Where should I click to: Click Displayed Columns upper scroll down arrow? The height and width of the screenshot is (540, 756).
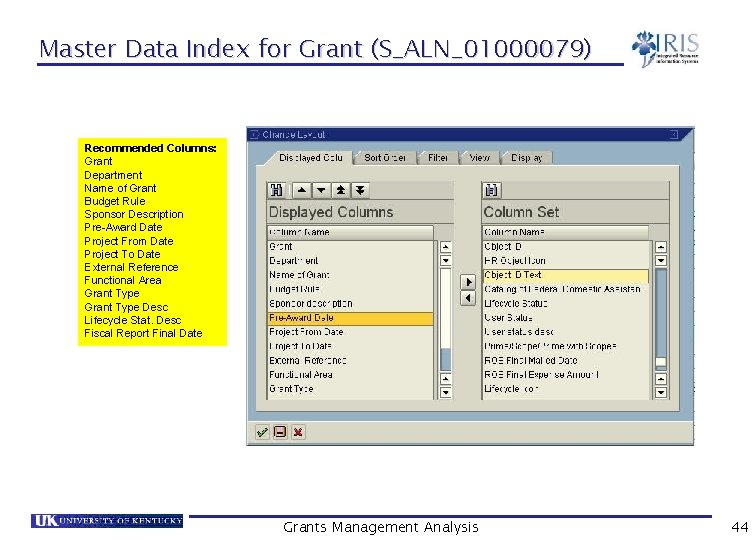coord(446,260)
